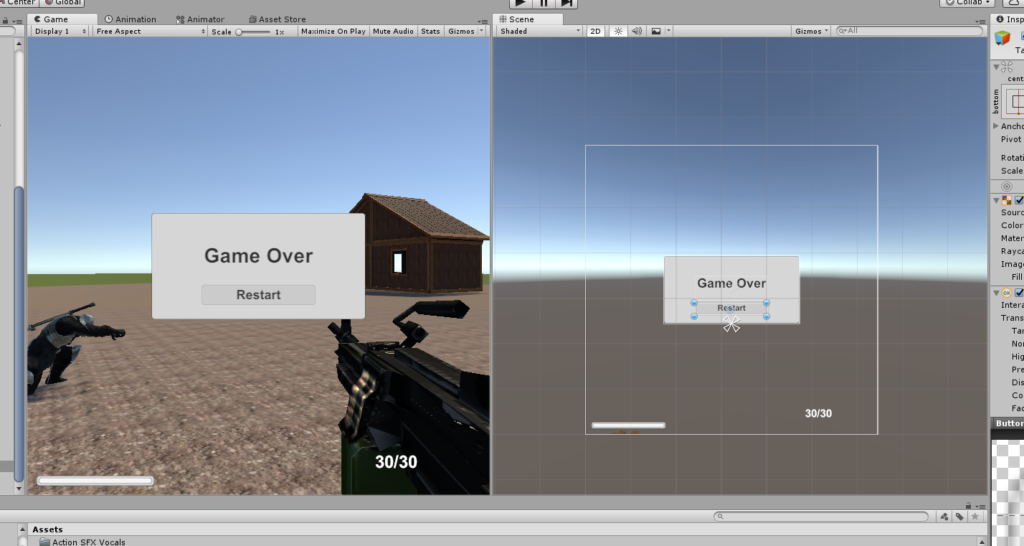The width and height of the screenshot is (1024, 546).
Task: Toggle the Global handle rotation button
Action: [x=63, y=3]
